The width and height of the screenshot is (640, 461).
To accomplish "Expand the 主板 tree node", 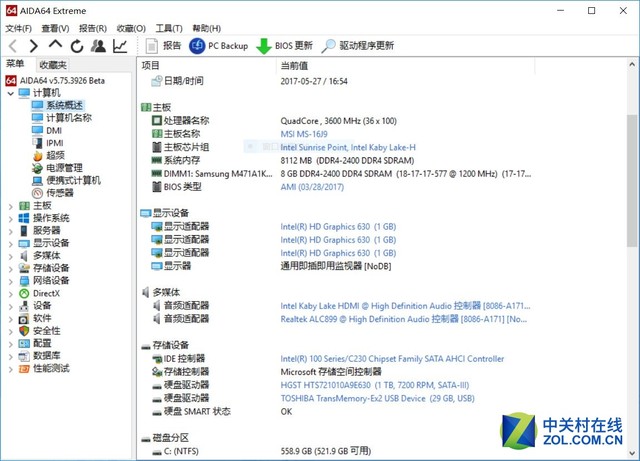I will [11, 207].
